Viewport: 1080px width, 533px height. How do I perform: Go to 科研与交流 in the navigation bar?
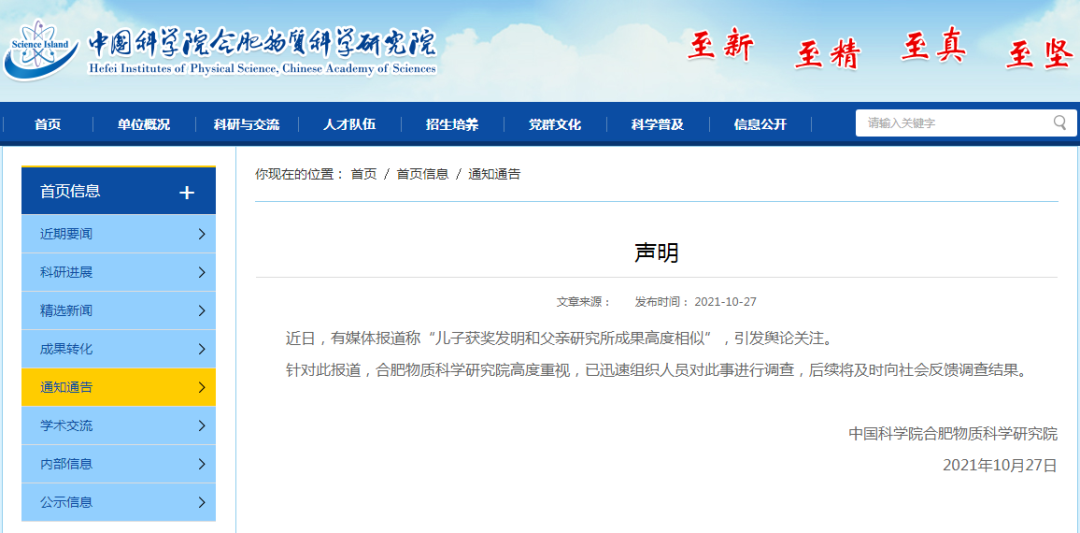coord(246,124)
